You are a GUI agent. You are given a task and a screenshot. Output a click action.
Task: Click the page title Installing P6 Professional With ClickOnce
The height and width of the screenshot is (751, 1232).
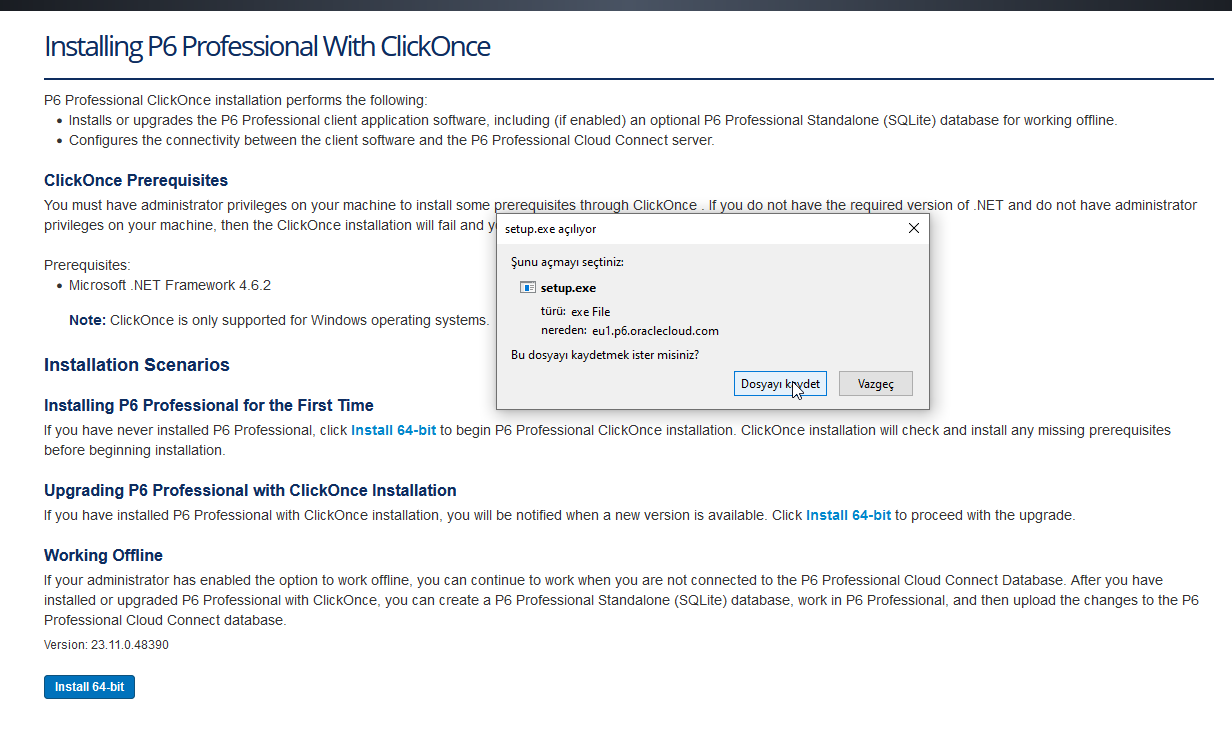[x=267, y=47]
